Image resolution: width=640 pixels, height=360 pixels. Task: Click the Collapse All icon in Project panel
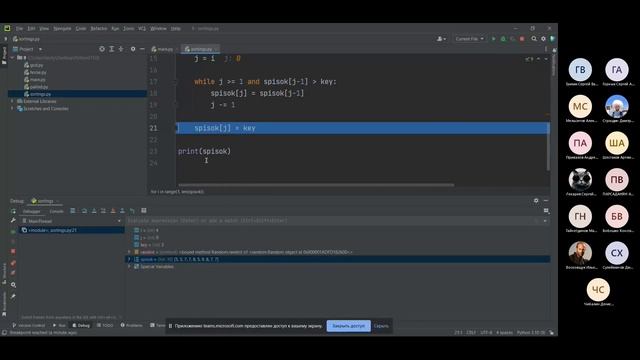(x=121, y=49)
